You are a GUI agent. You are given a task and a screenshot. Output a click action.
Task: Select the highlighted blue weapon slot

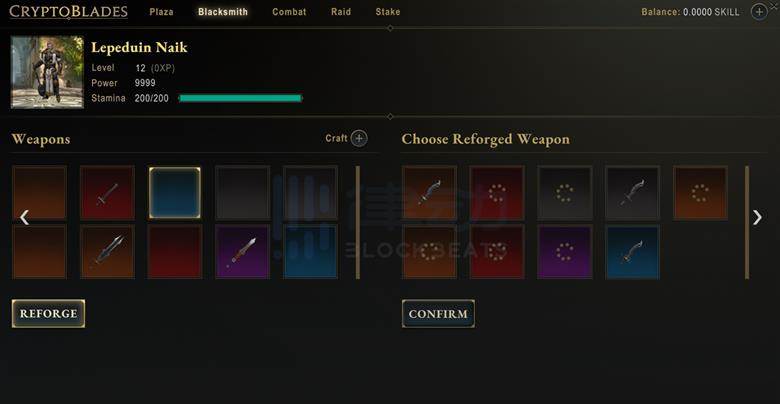coord(175,193)
